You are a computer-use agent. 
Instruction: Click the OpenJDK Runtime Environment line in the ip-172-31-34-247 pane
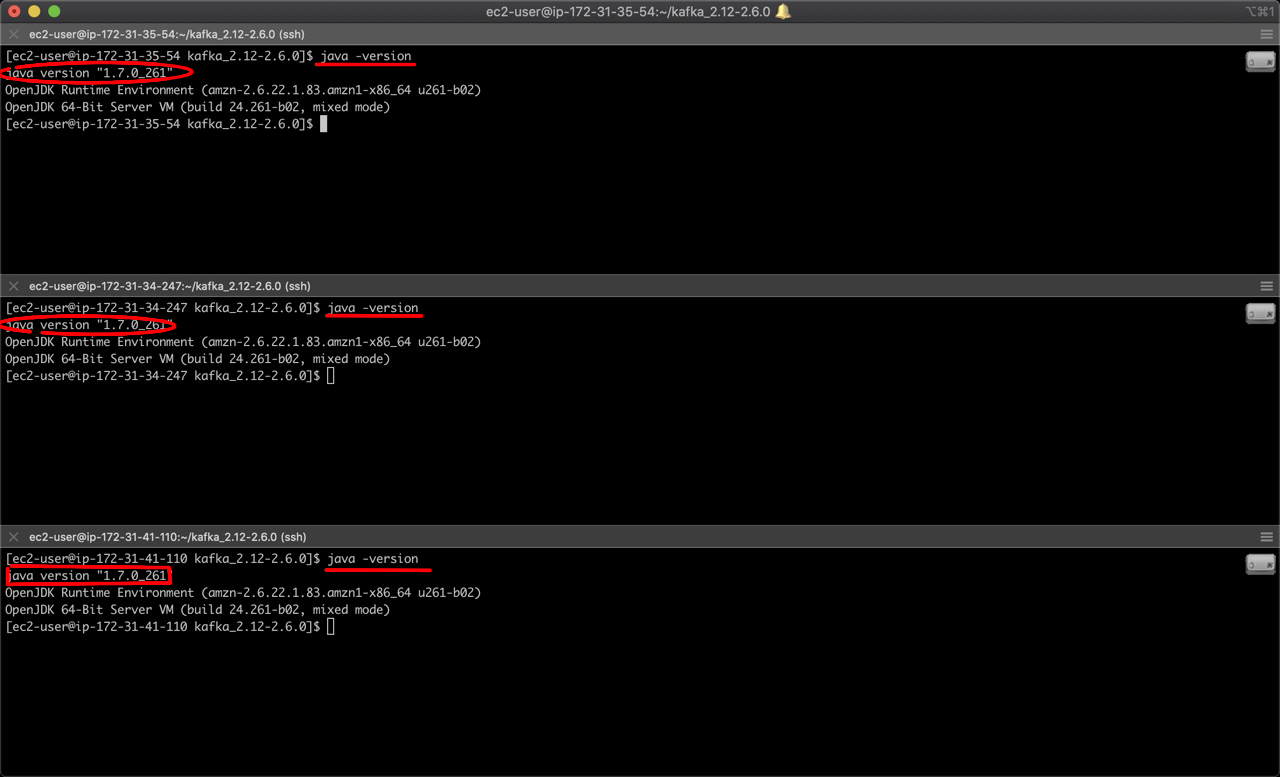[243, 342]
